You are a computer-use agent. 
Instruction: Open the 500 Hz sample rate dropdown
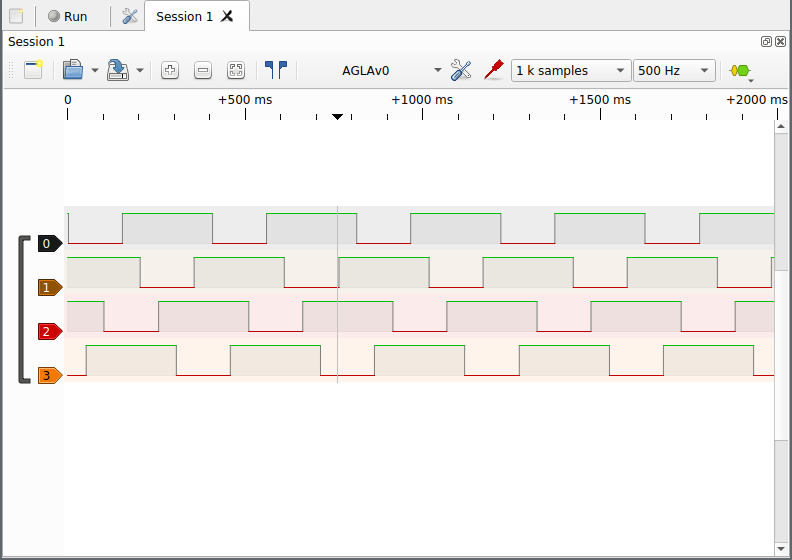click(674, 70)
